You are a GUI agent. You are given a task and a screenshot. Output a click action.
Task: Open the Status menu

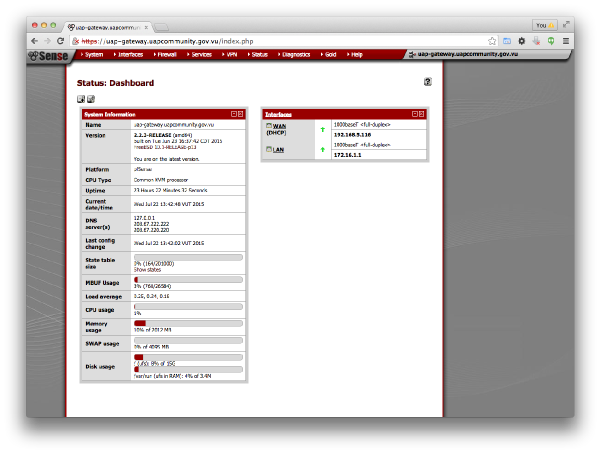tap(258, 55)
